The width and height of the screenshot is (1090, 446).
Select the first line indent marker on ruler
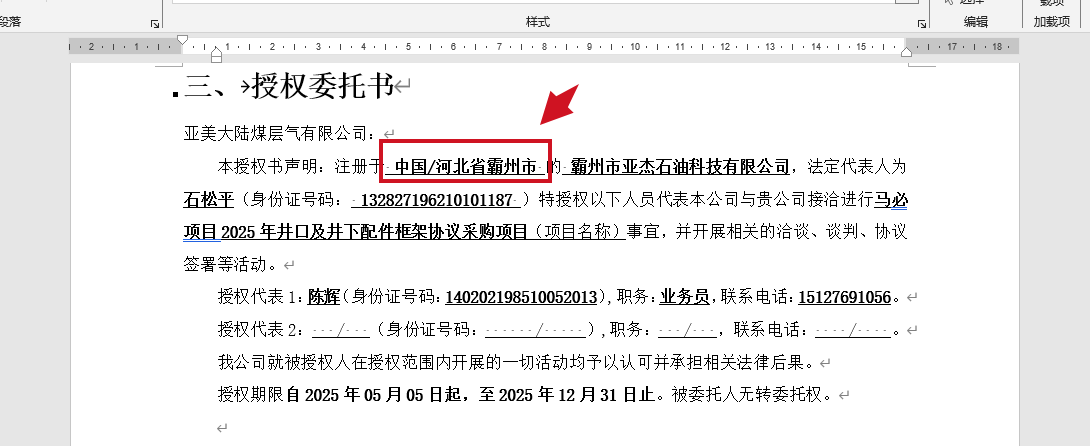coord(183,40)
